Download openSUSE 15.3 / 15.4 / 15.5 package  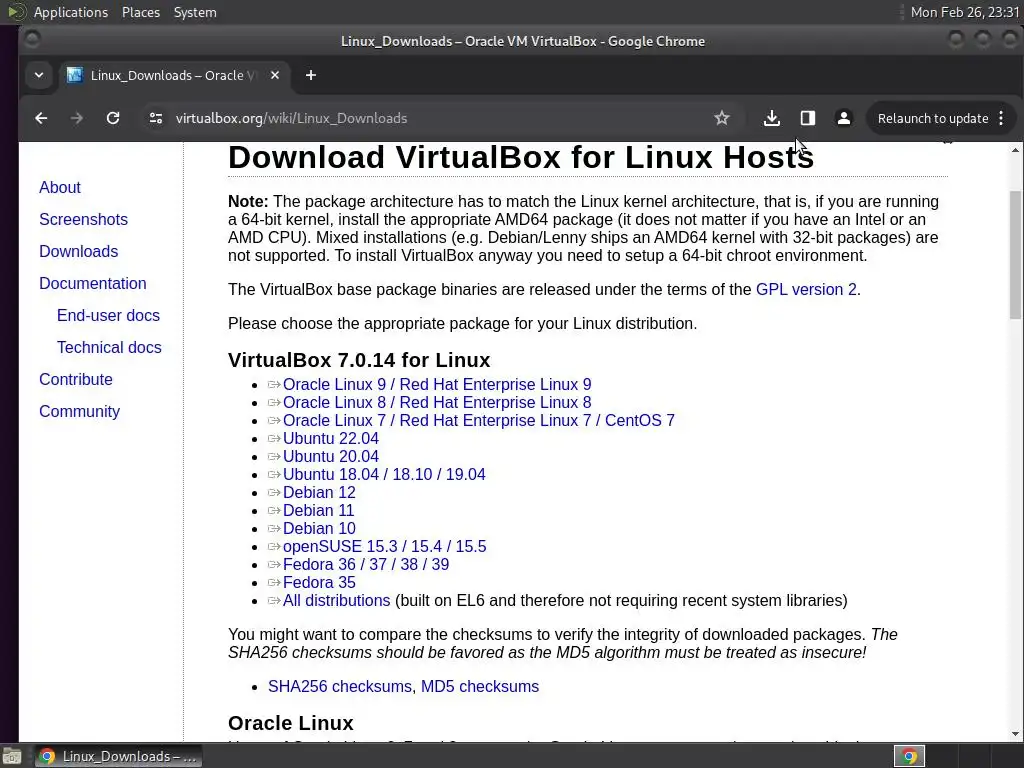[385, 546]
